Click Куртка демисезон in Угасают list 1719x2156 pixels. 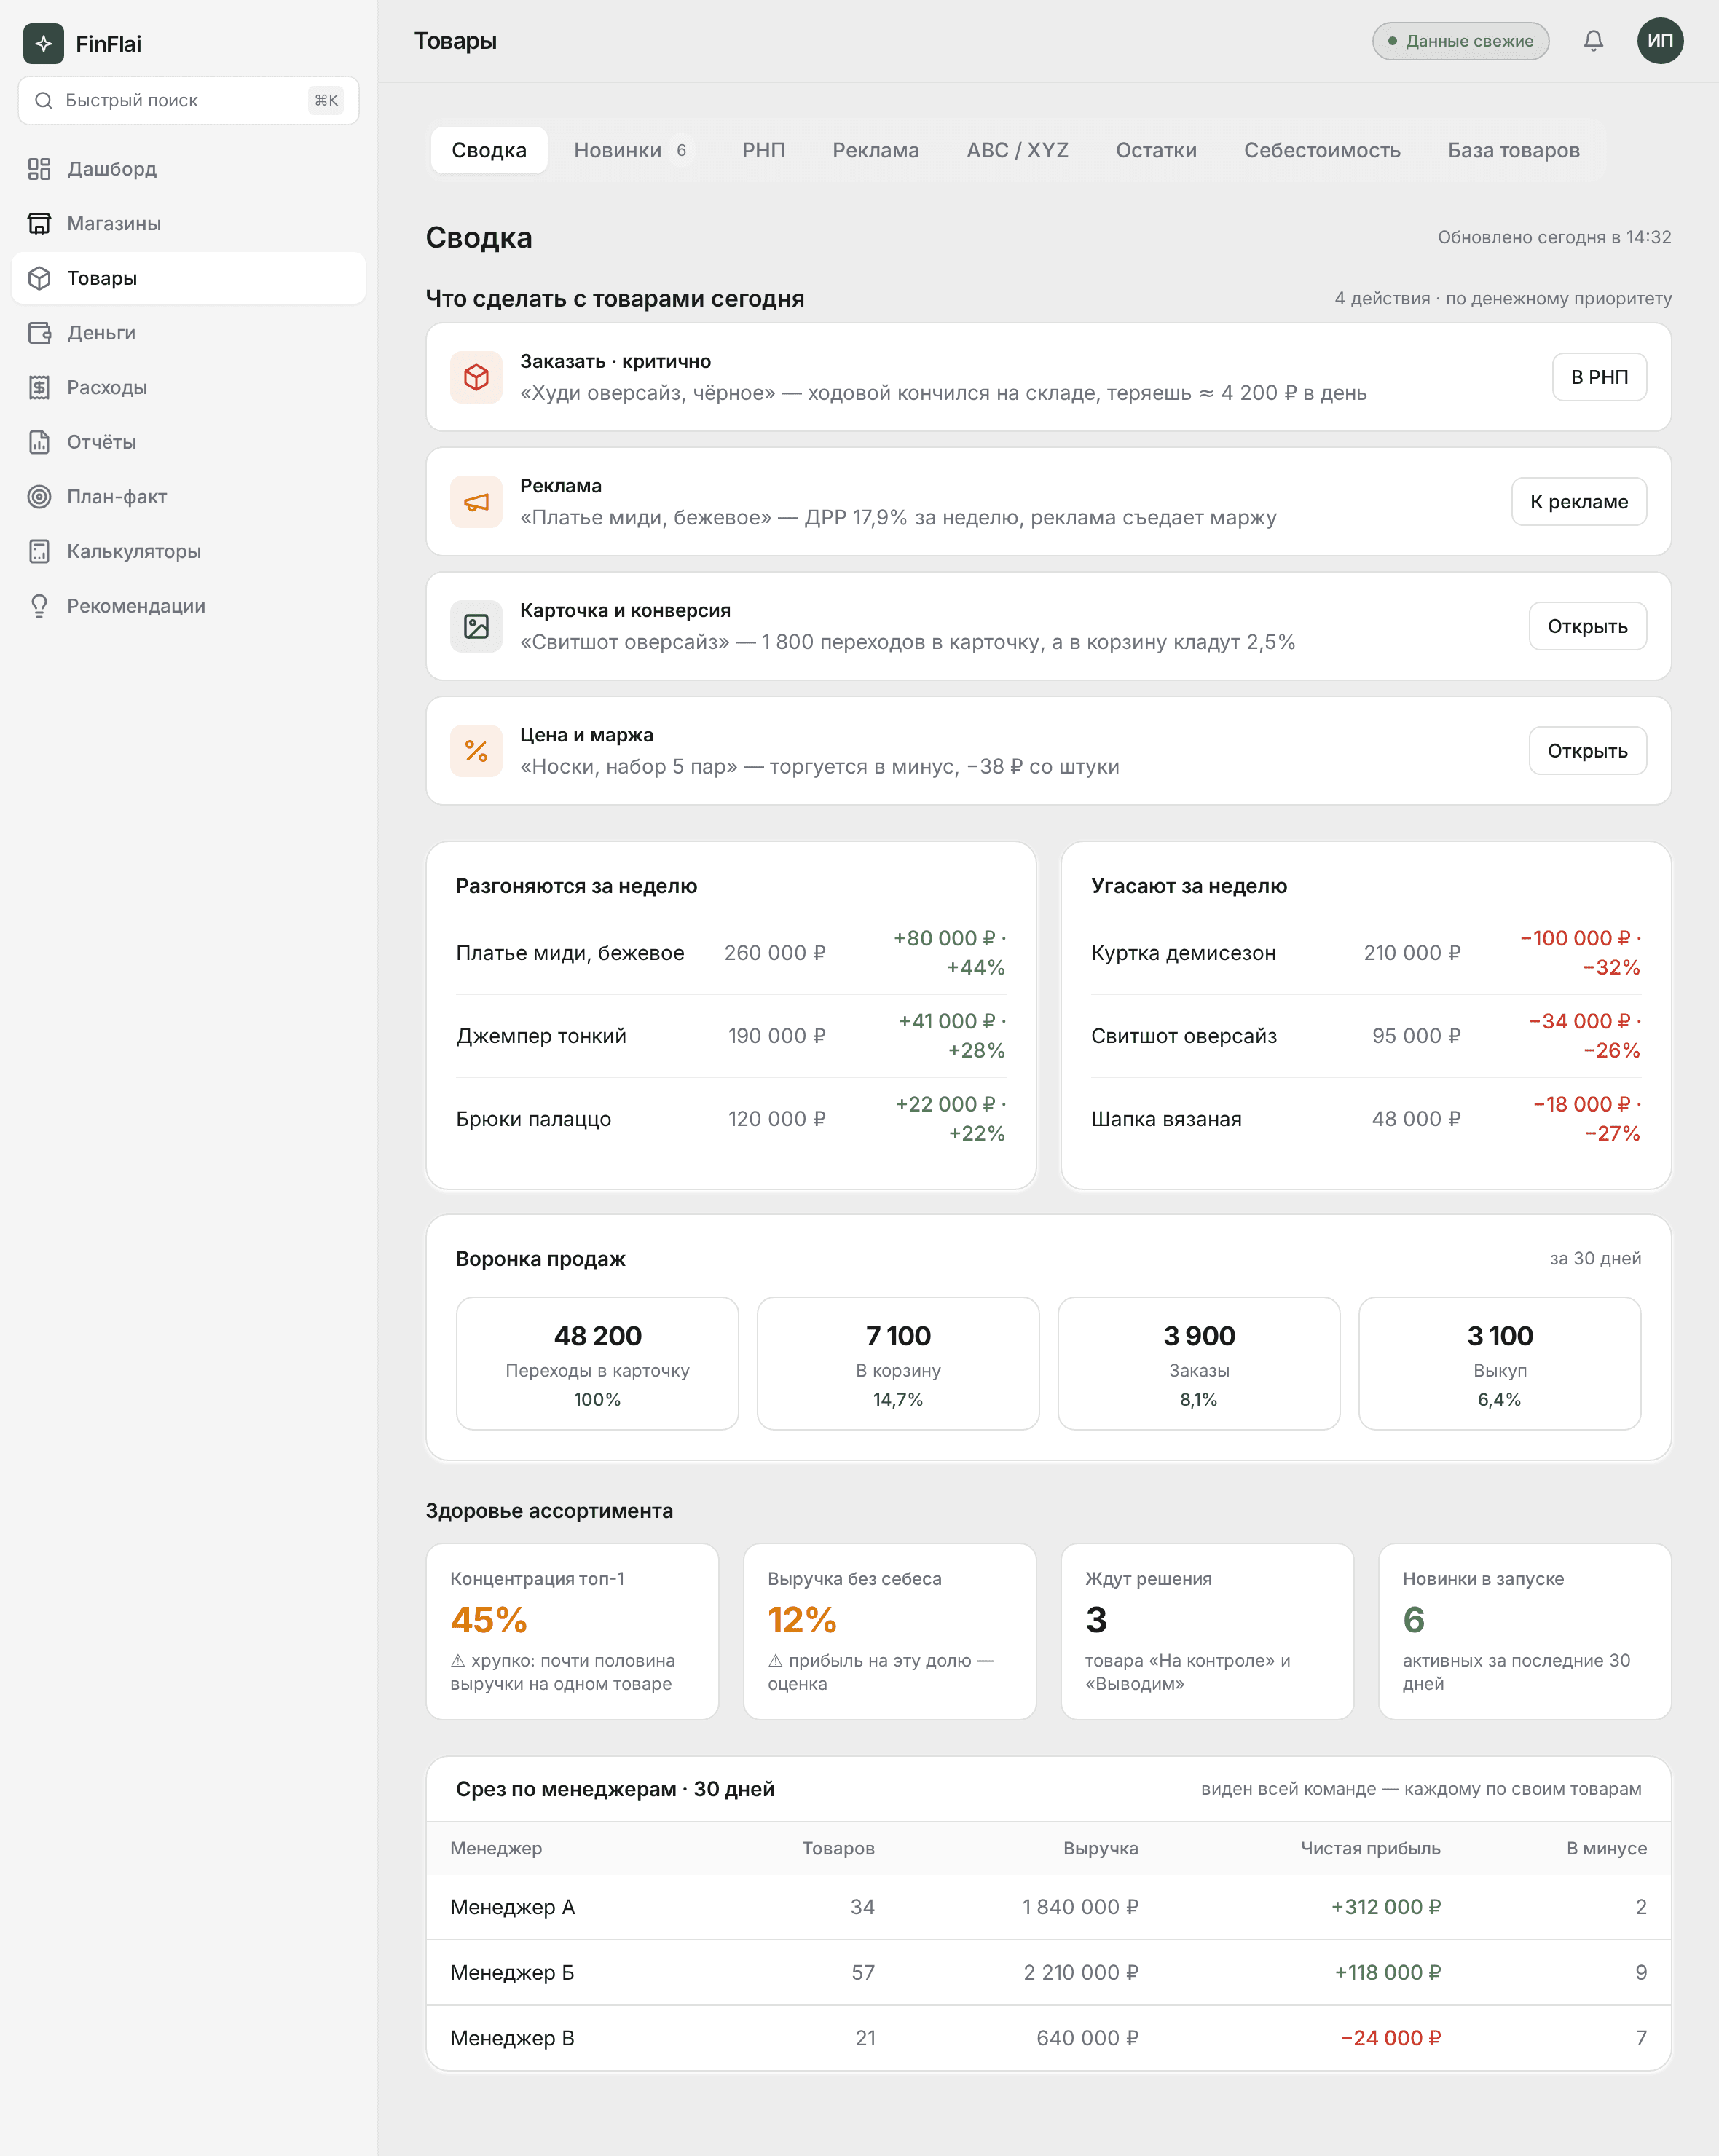[x=1183, y=953]
